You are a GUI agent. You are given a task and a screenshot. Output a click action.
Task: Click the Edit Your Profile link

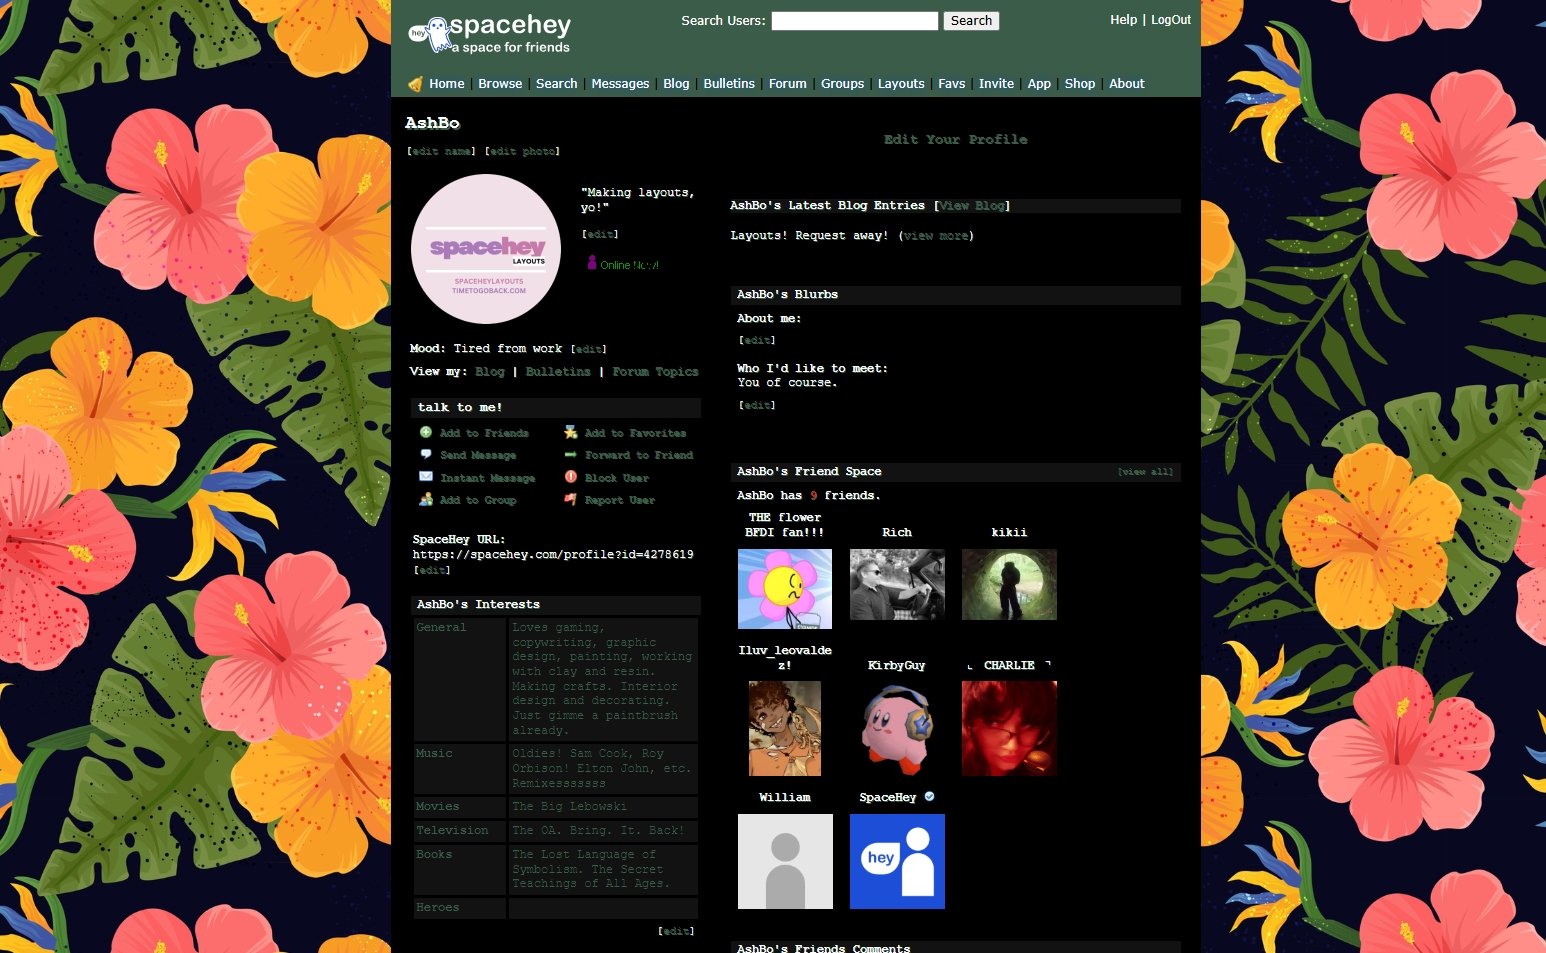pos(955,140)
